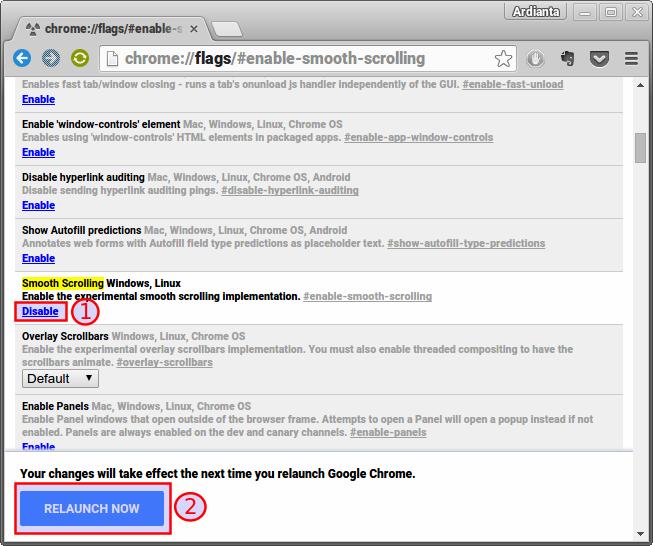Open the #enable-smooth-scrolling anchor link
Screen dimensions: 653x546
point(367,297)
